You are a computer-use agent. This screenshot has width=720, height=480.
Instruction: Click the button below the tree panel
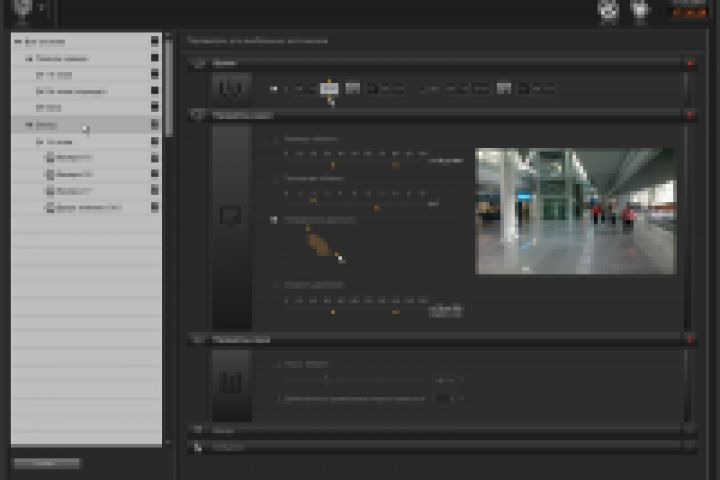click(x=46, y=463)
